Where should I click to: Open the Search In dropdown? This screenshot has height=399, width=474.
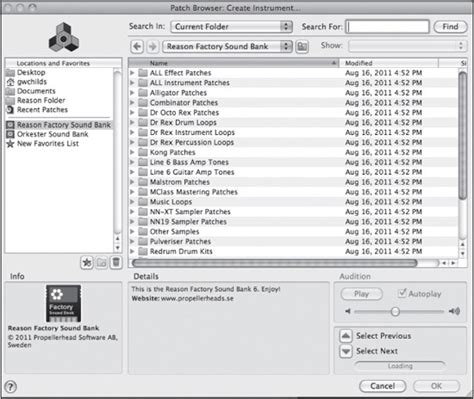pos(231,27)
